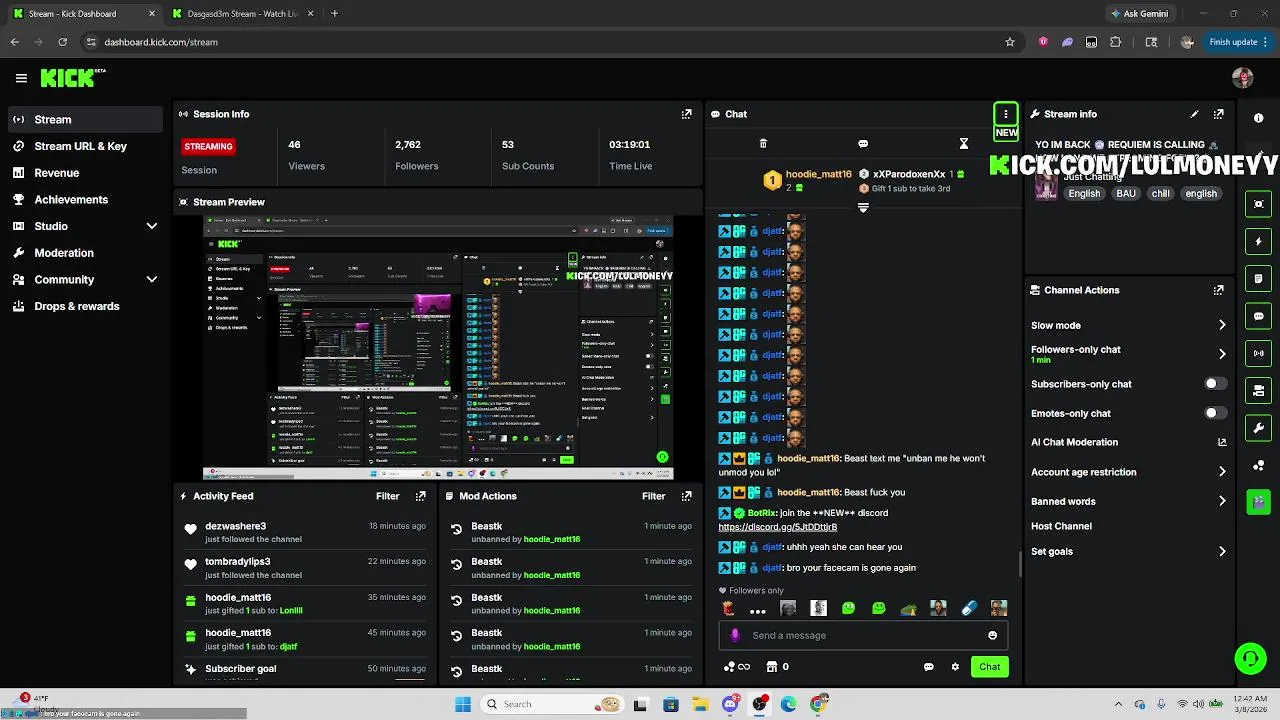
Task: Click the pepe frog emote in chat
Action: point(908,608)
